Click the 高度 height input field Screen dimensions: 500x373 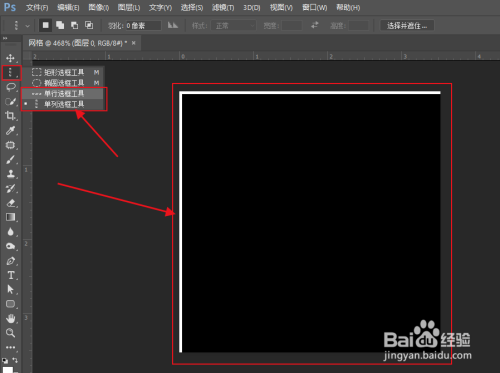358,26
